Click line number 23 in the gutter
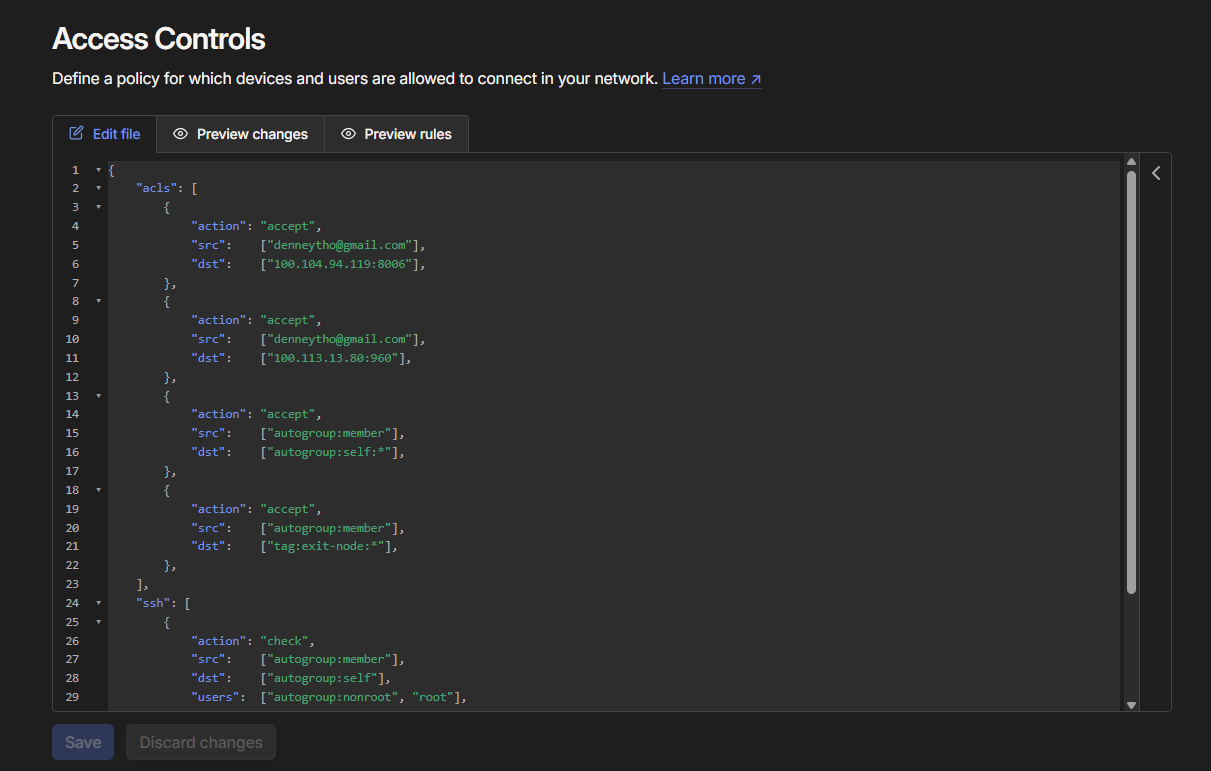Viewport: 1211px width, 771px height. tap(72, 584)
